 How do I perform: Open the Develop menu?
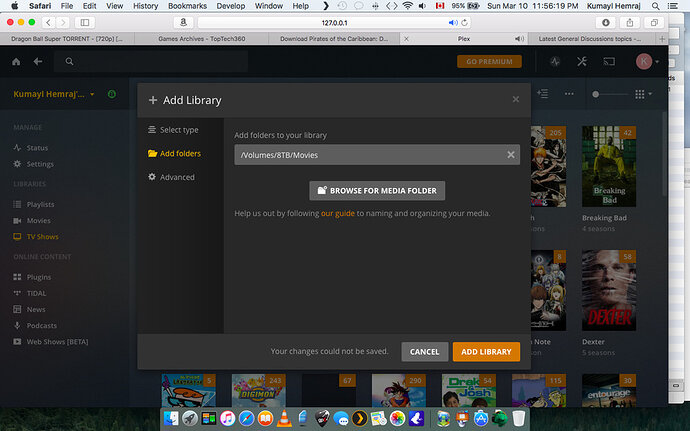[231, 6]
